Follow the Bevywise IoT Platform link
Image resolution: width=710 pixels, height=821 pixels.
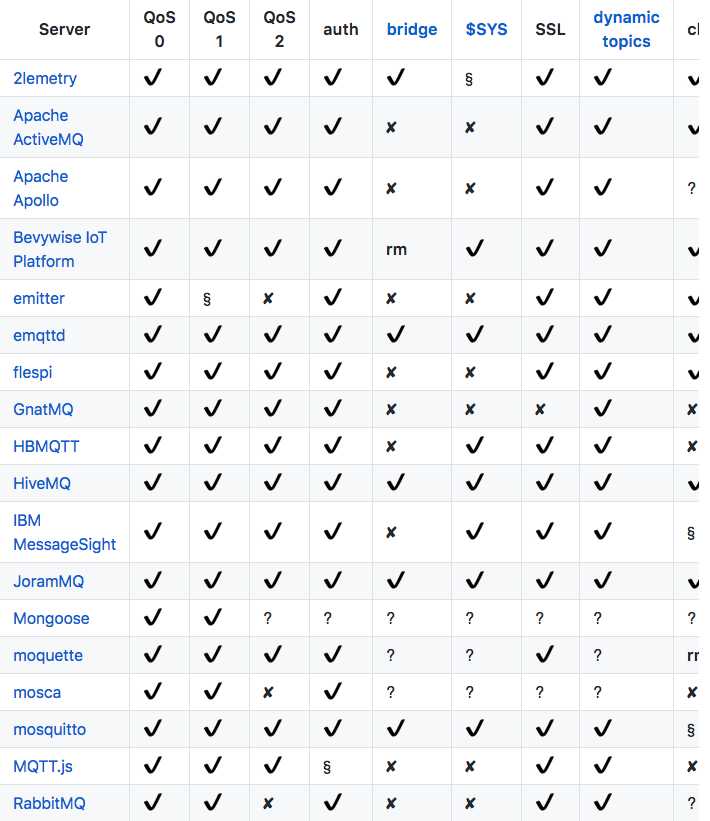tap(59, 249)
